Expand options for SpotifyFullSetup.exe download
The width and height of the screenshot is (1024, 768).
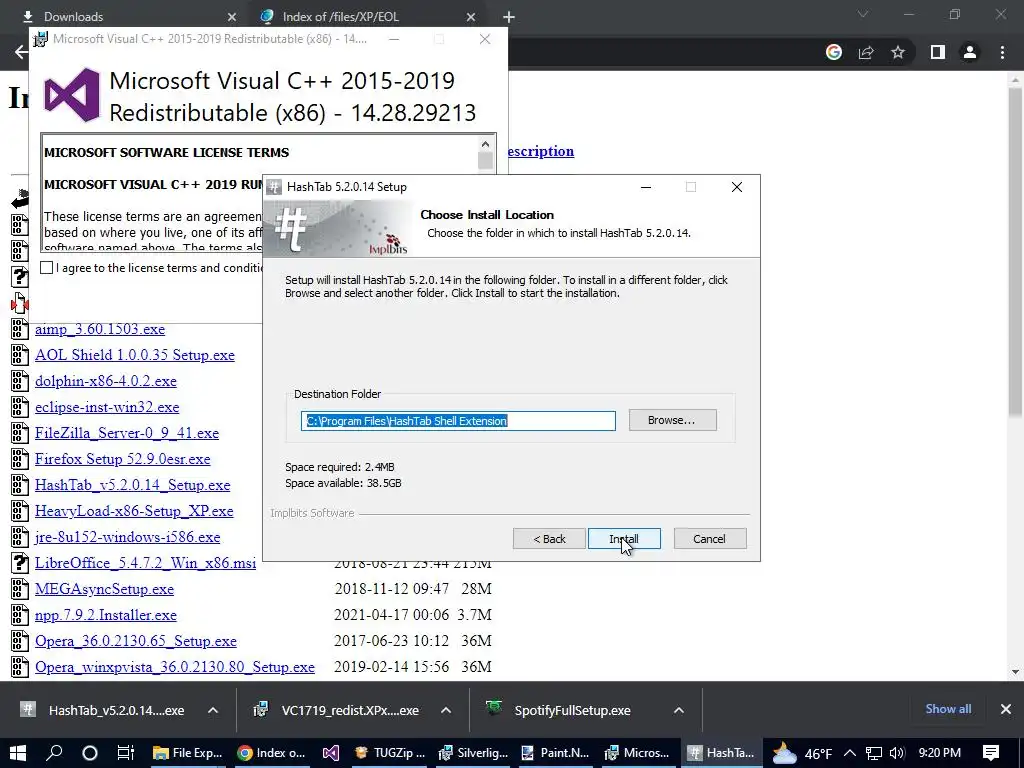679,710
